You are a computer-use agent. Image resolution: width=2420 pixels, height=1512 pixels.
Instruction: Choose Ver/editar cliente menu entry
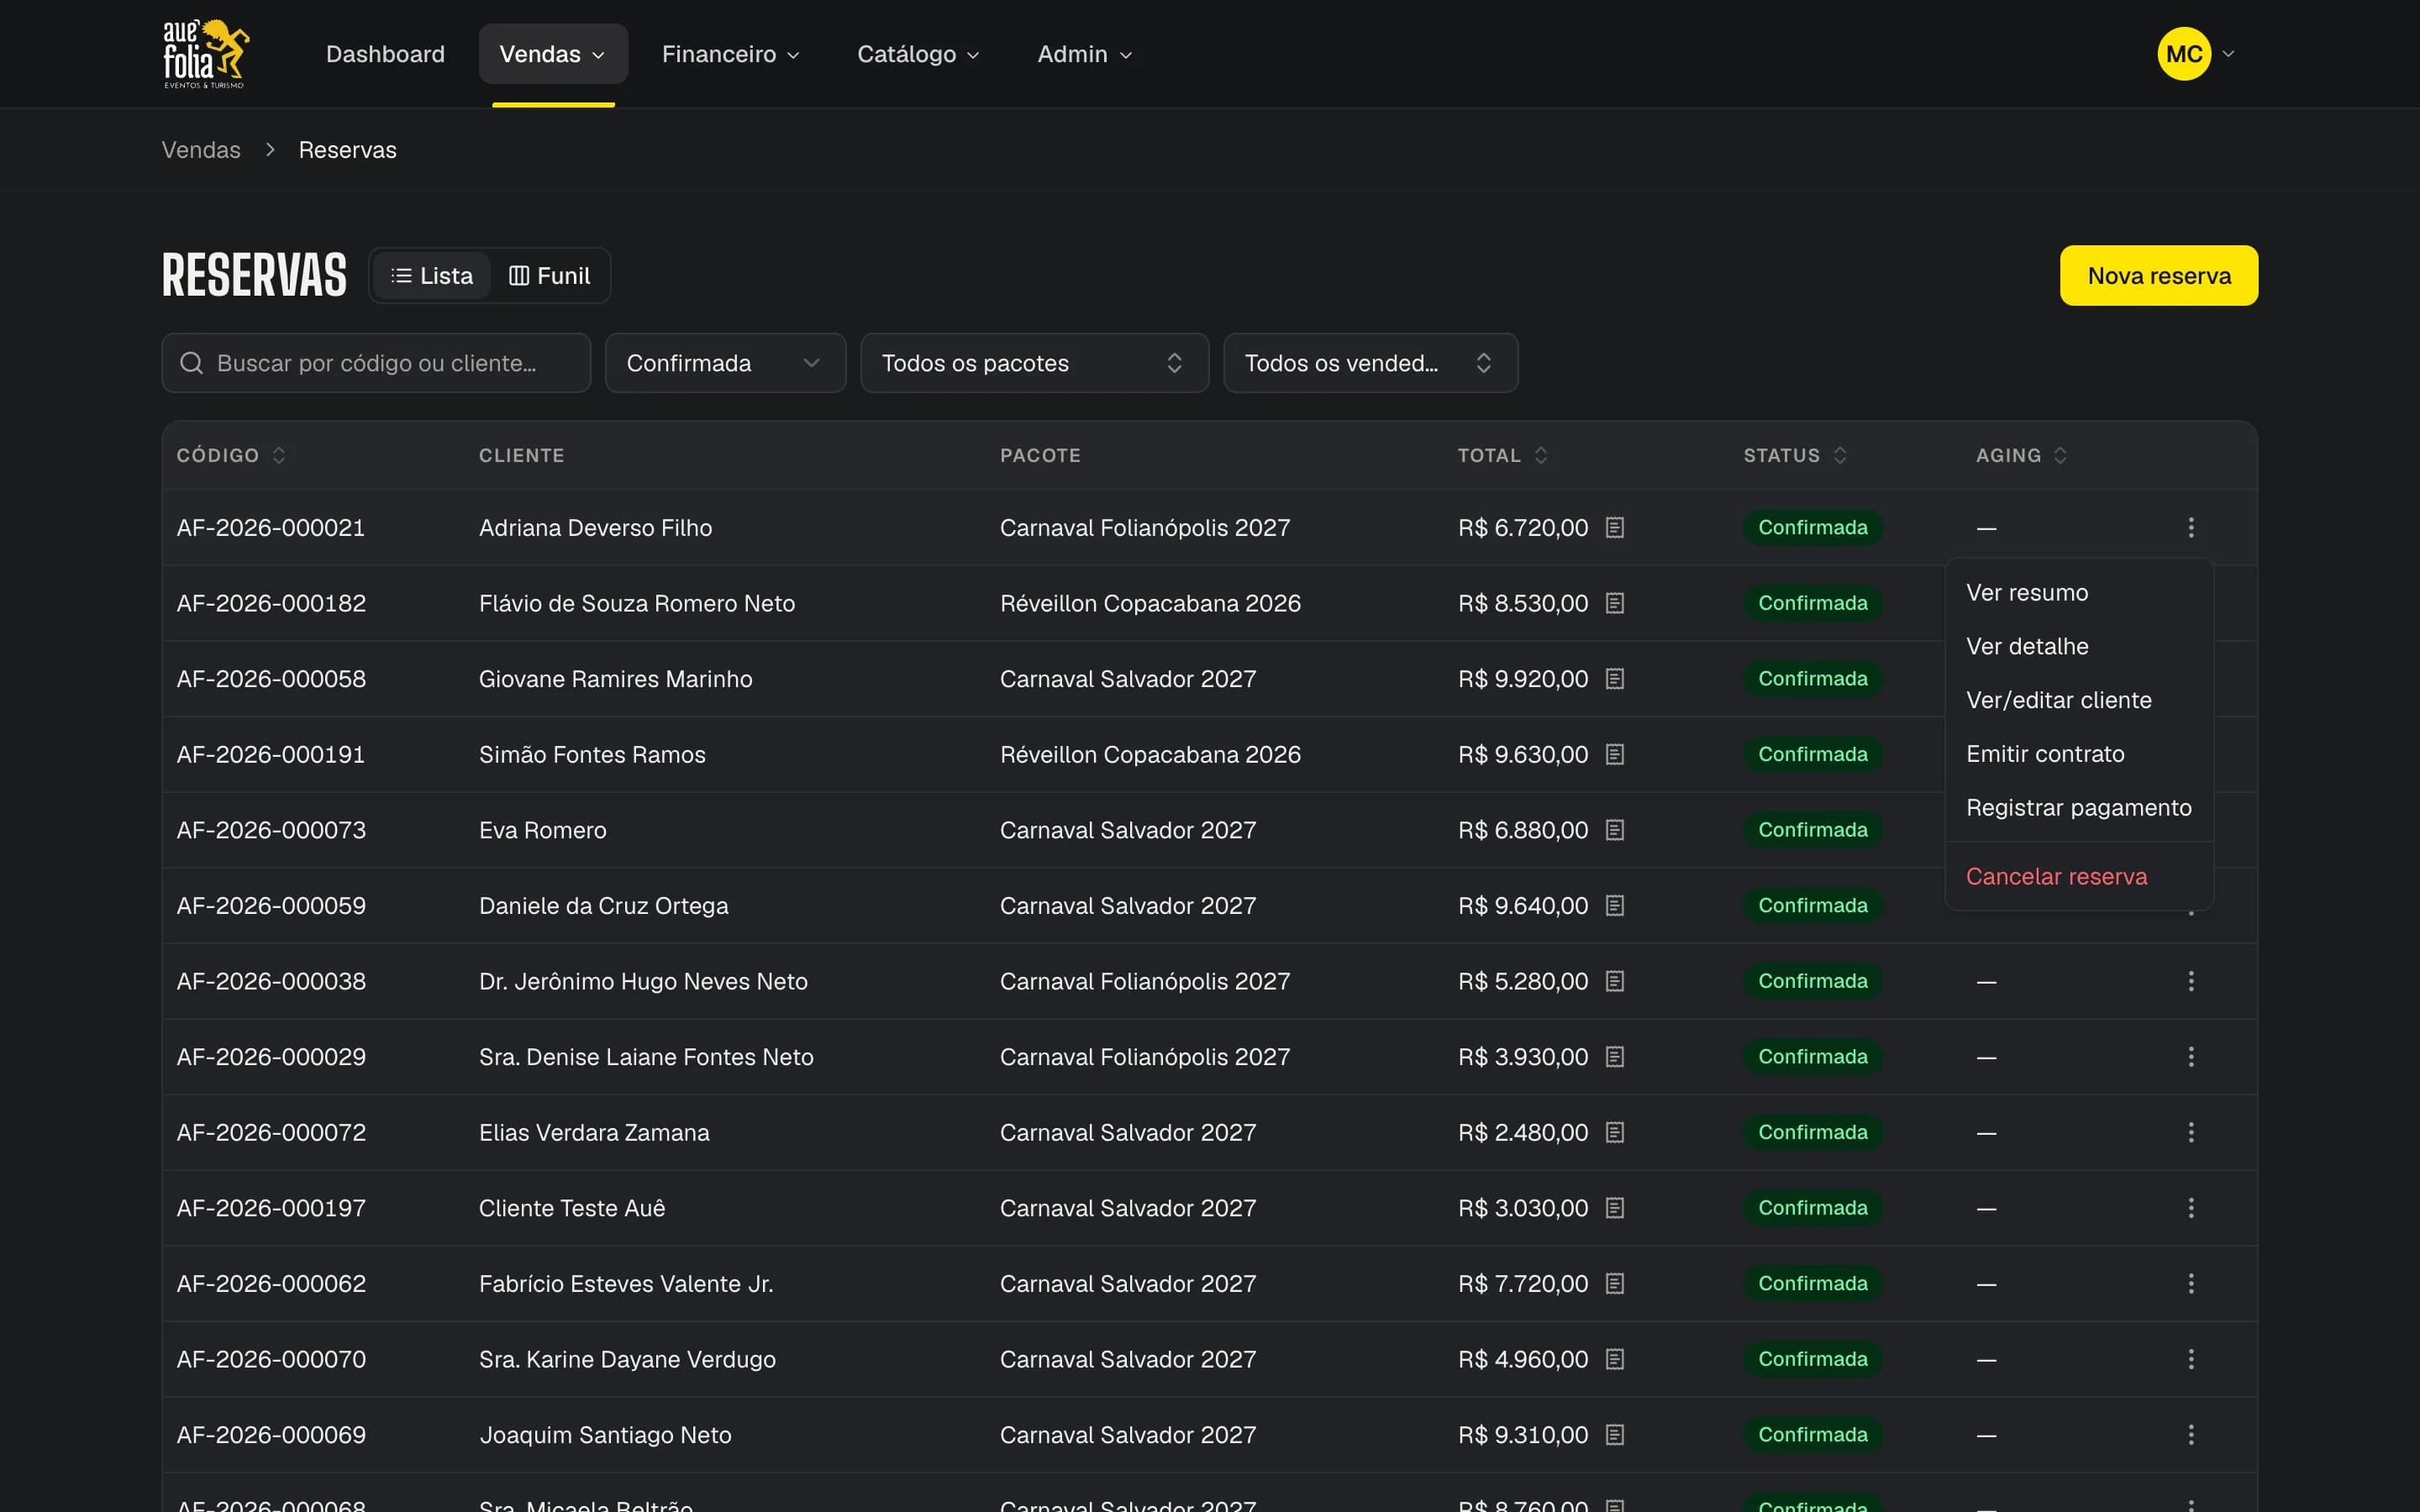click(2078, 700)
